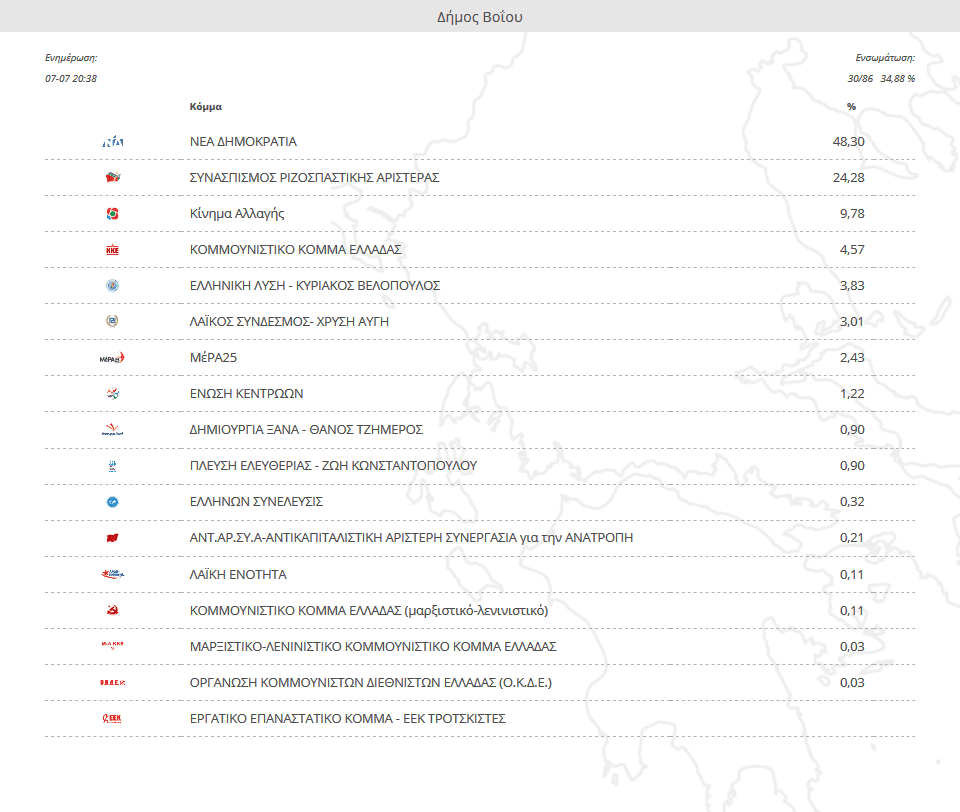Click the Κόμμα column header
The image size is (960, 812).
(206, 107)
